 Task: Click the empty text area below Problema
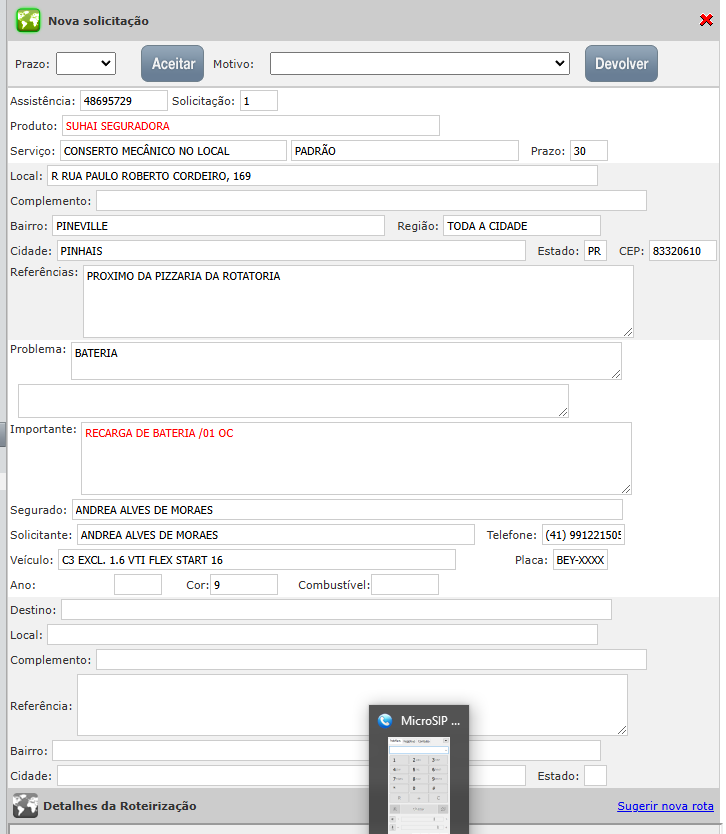pyautogui.click(x=294, y=401)
